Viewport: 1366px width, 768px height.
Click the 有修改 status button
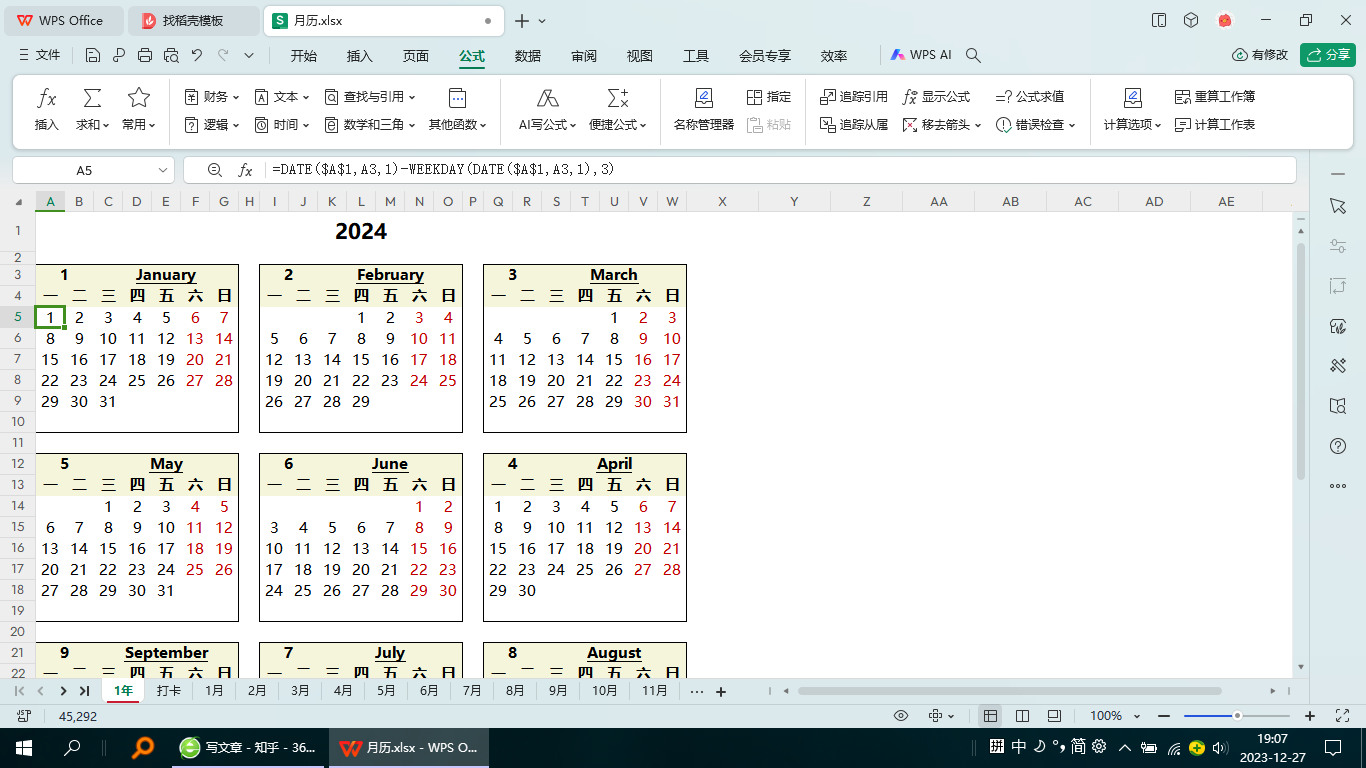click(1260, 55)
